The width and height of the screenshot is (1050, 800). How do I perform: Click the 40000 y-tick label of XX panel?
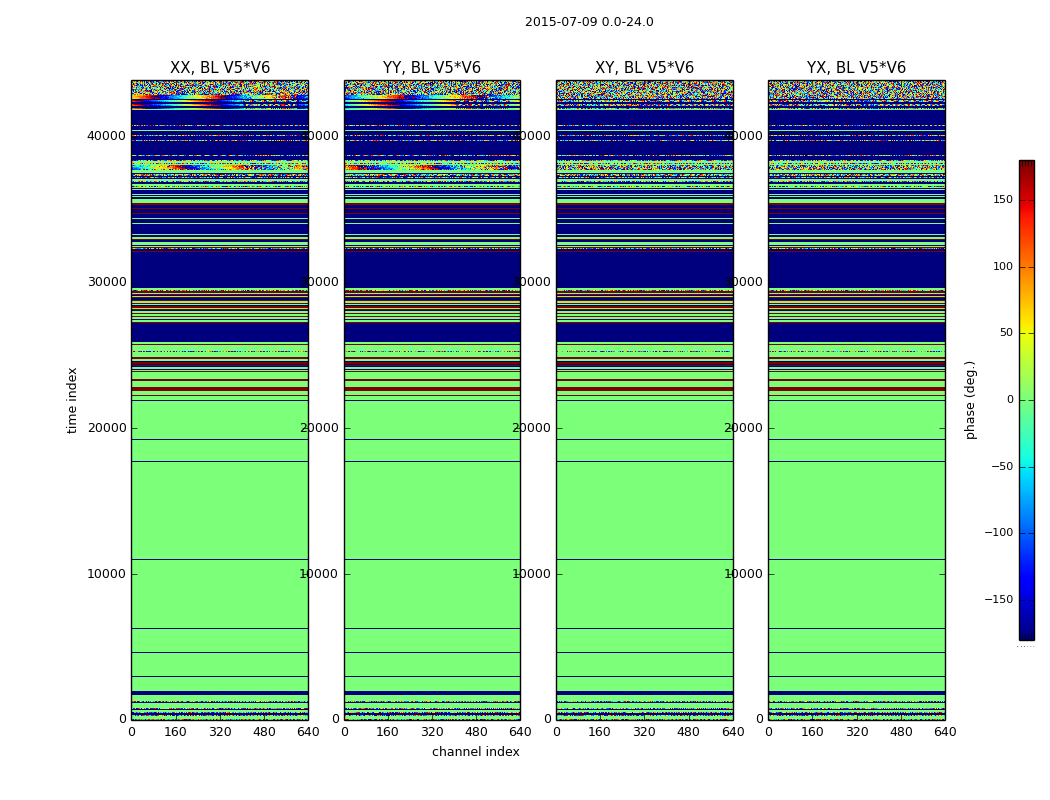pyautogui.click(x=107, y=136)
